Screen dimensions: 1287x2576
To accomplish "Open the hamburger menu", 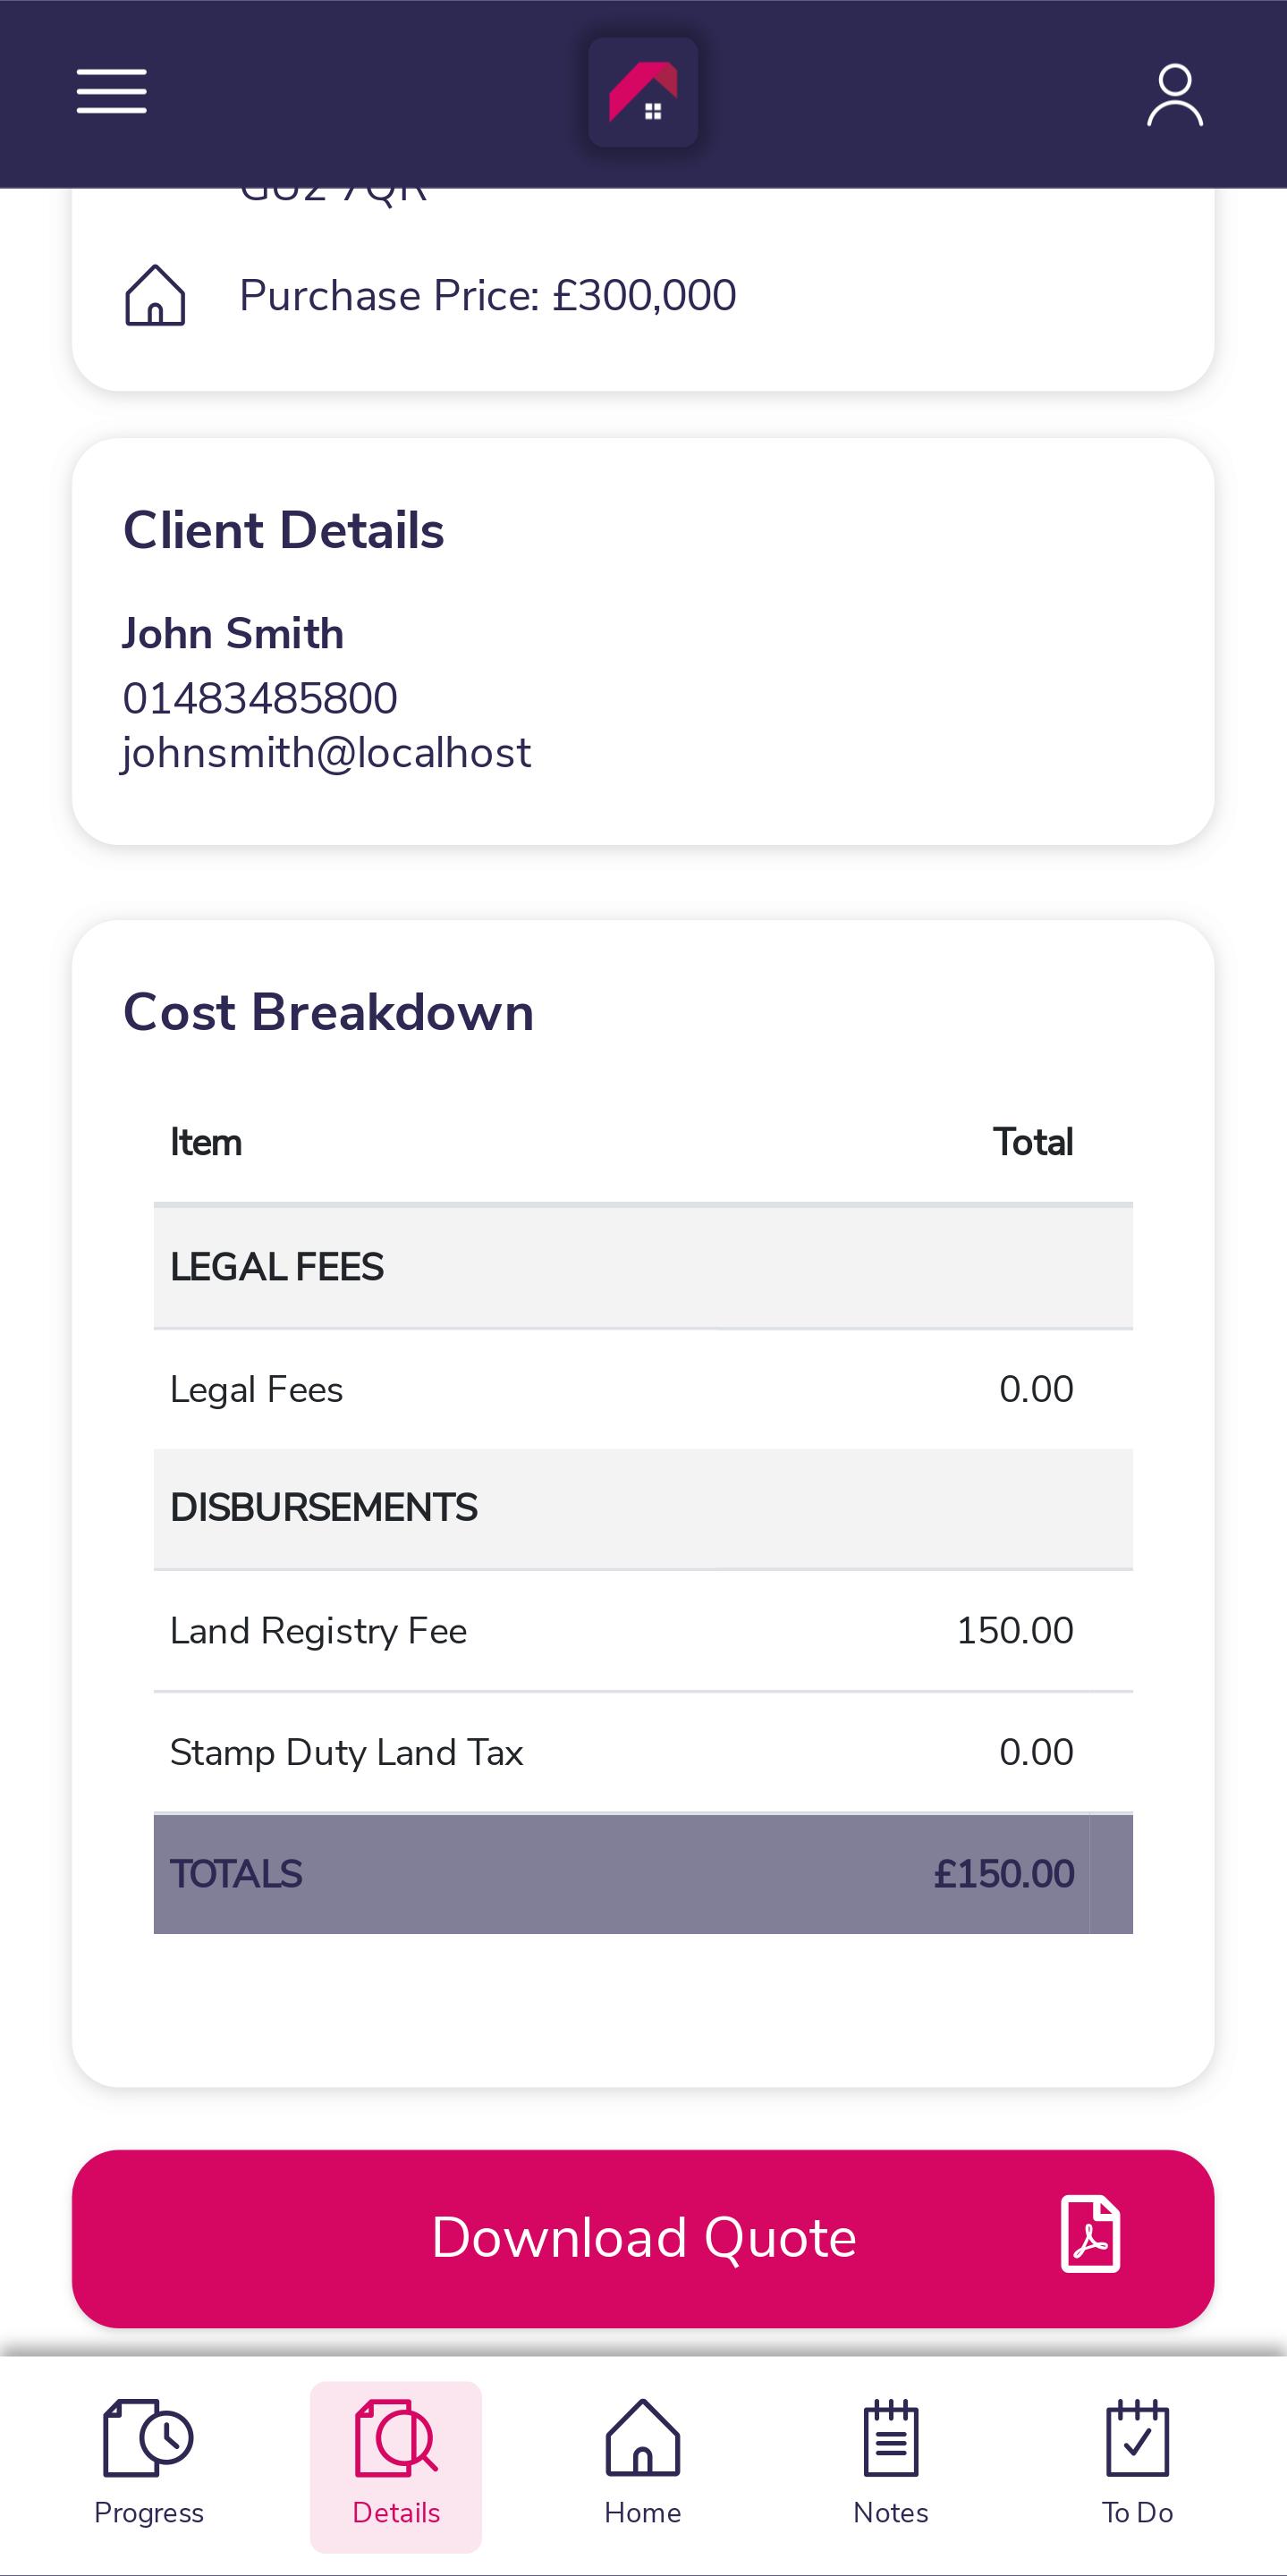I will pos(112,92).
